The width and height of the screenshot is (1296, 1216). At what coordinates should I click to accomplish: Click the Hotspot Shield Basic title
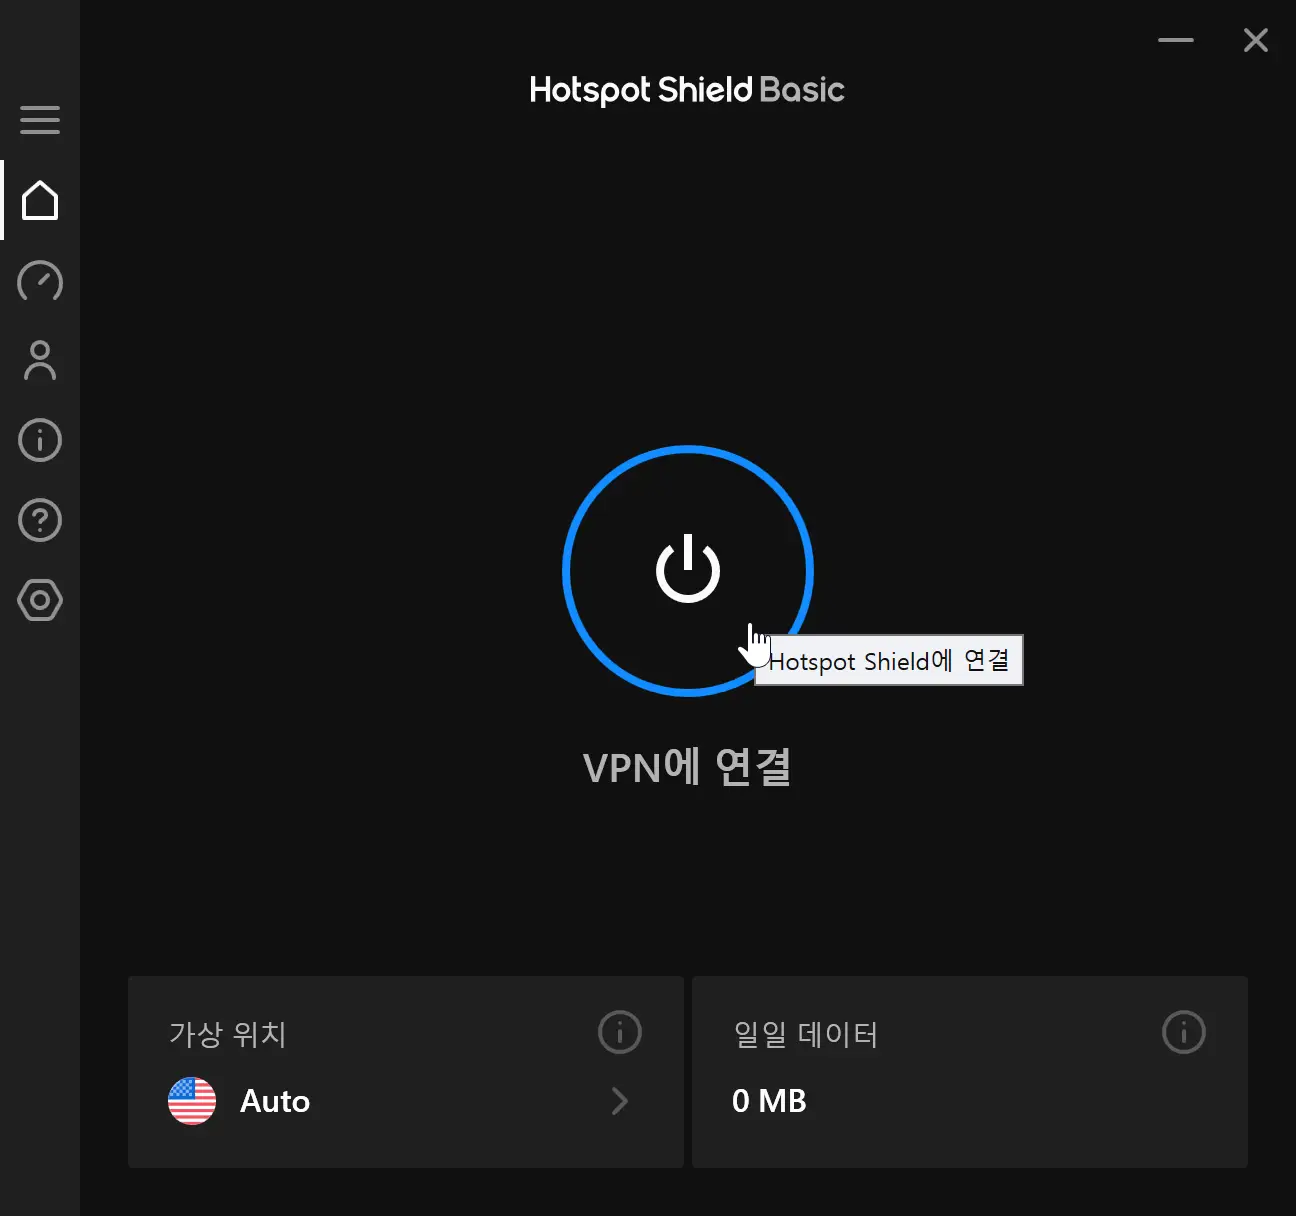pos(687,90)
